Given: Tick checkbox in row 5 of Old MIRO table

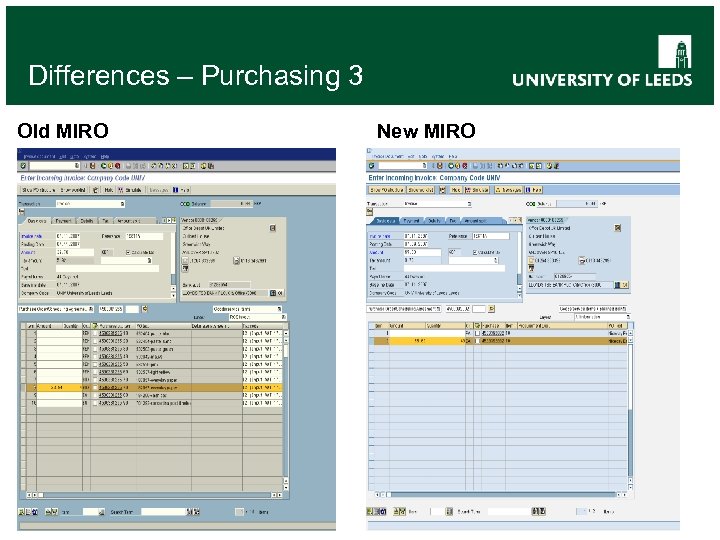Looking at the screenshot, I should point(95,365).
